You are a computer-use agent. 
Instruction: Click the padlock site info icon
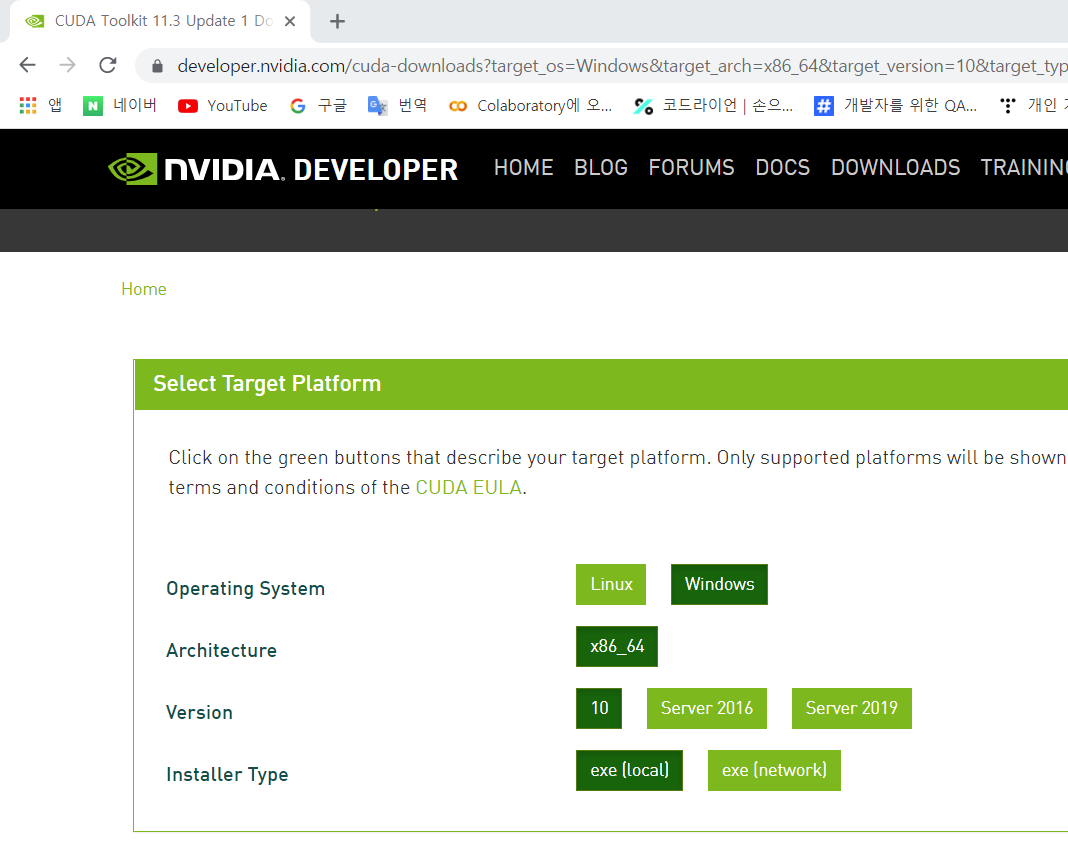pos(157,66)
